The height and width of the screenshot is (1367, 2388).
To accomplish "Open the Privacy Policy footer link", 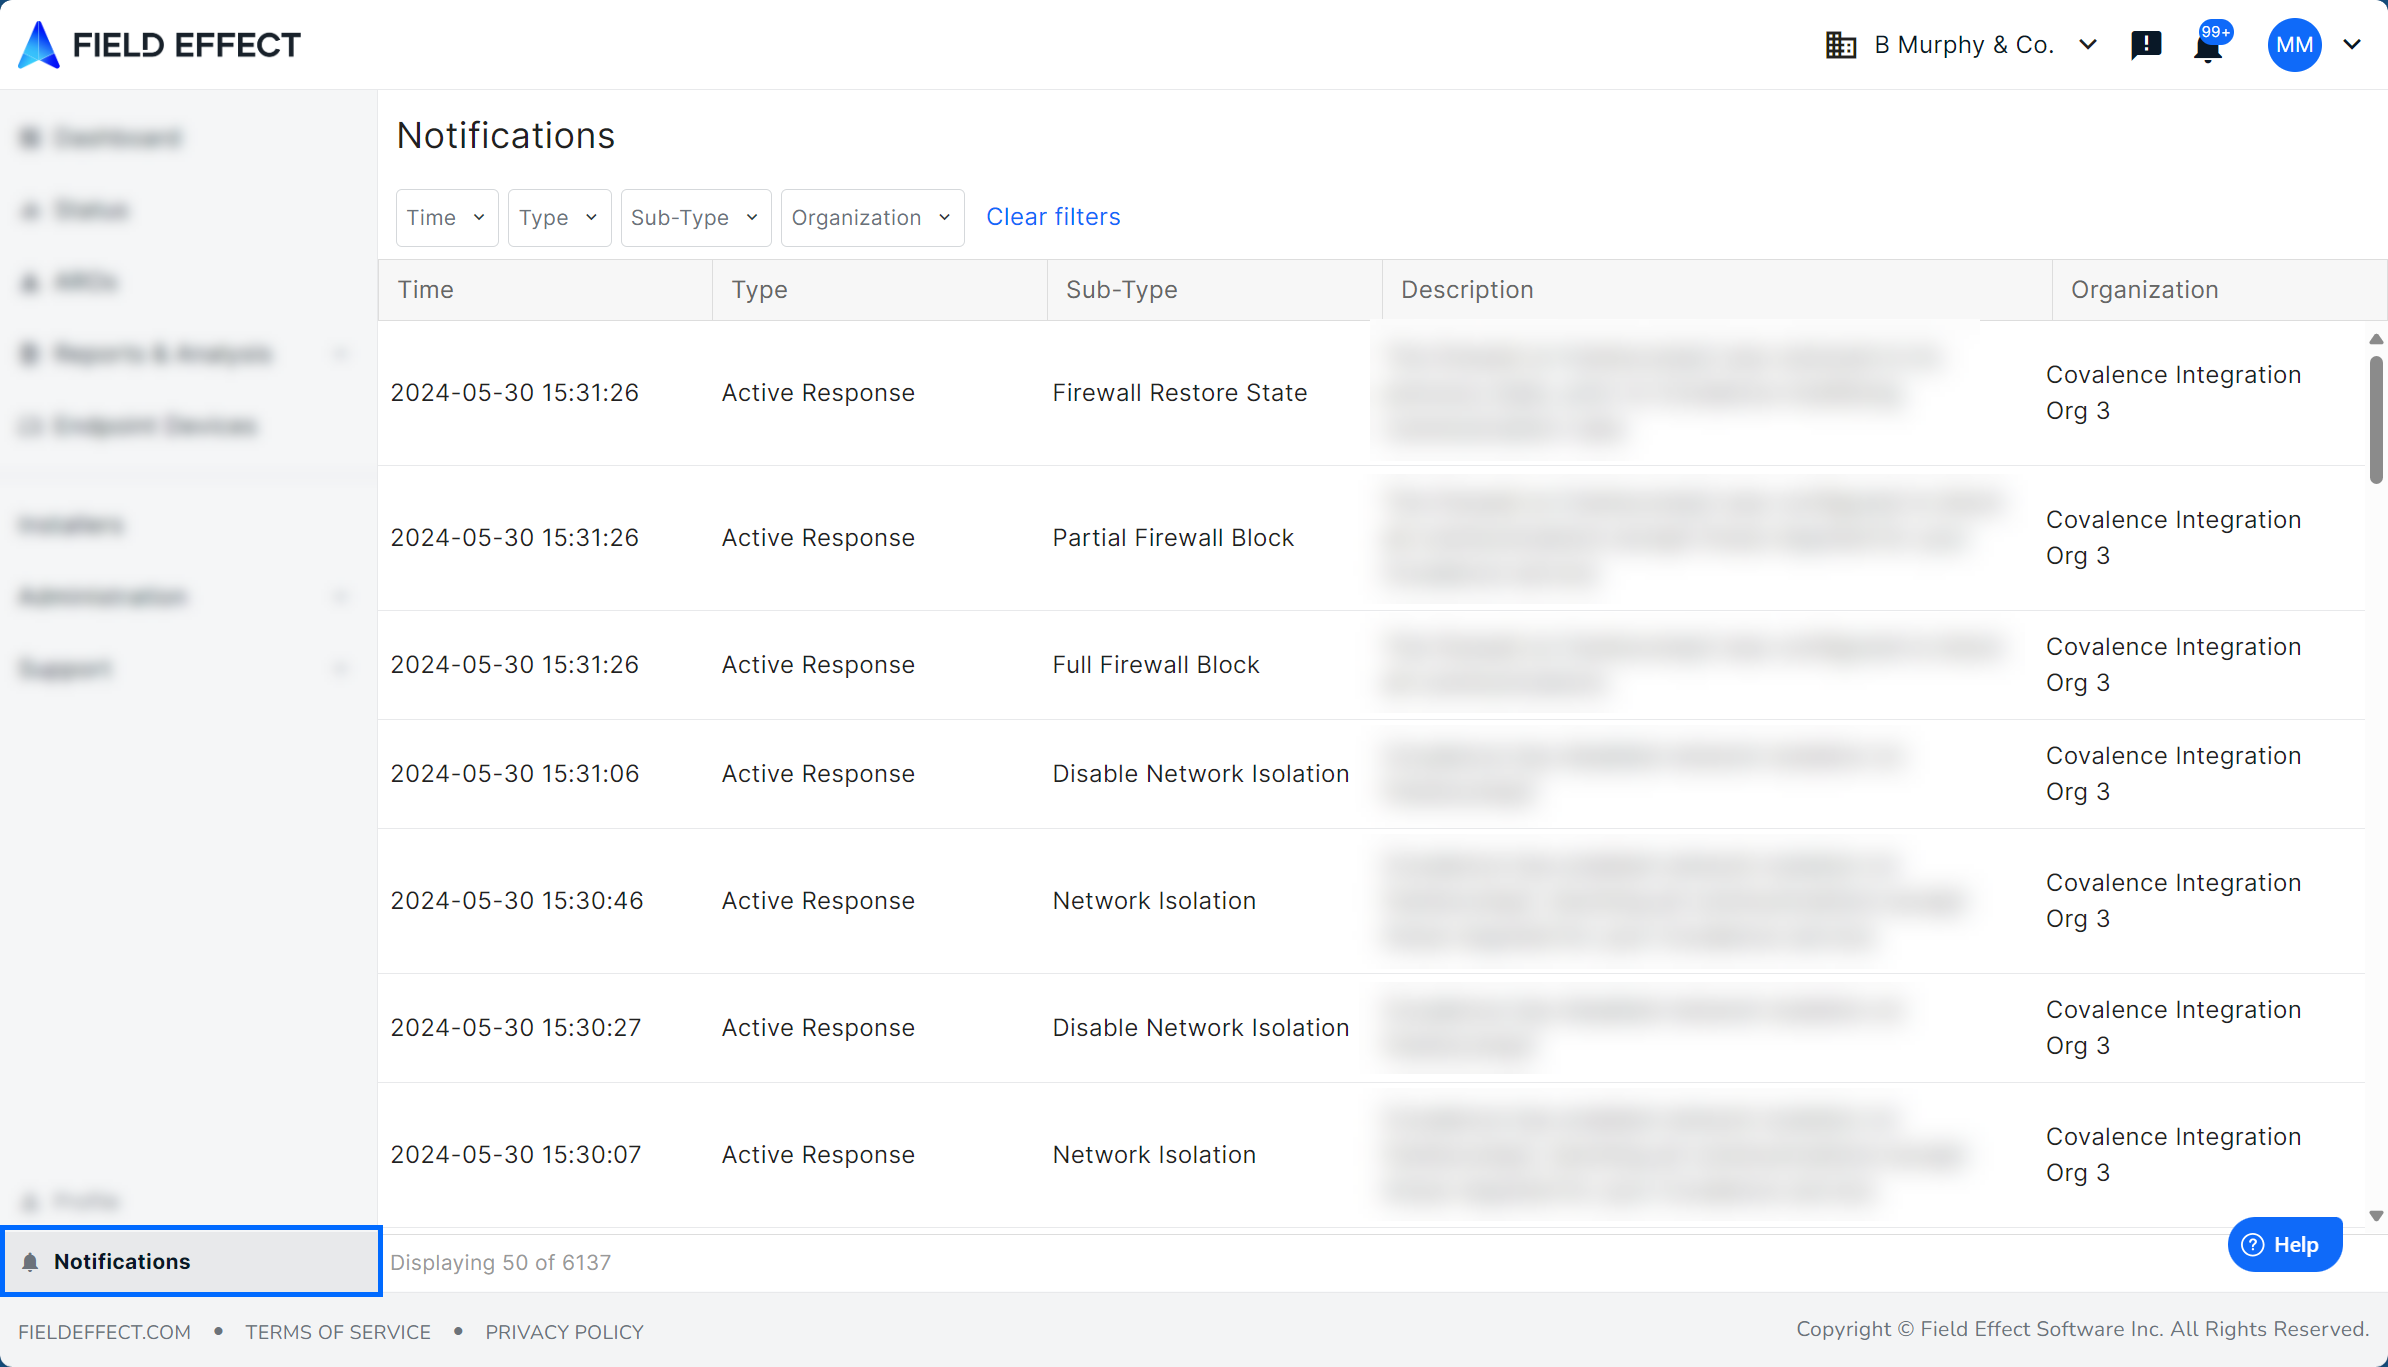I will (x=564, y=1332).
